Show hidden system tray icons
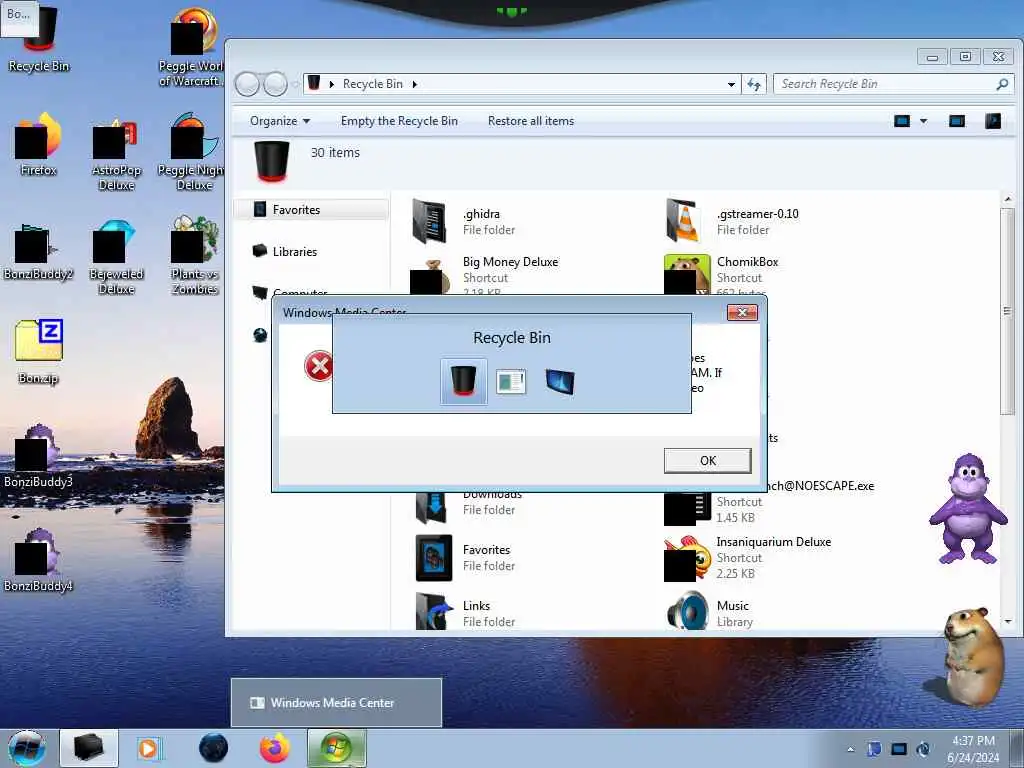The width and height of the screenshot is (1024, 768). tap(850, 749)
